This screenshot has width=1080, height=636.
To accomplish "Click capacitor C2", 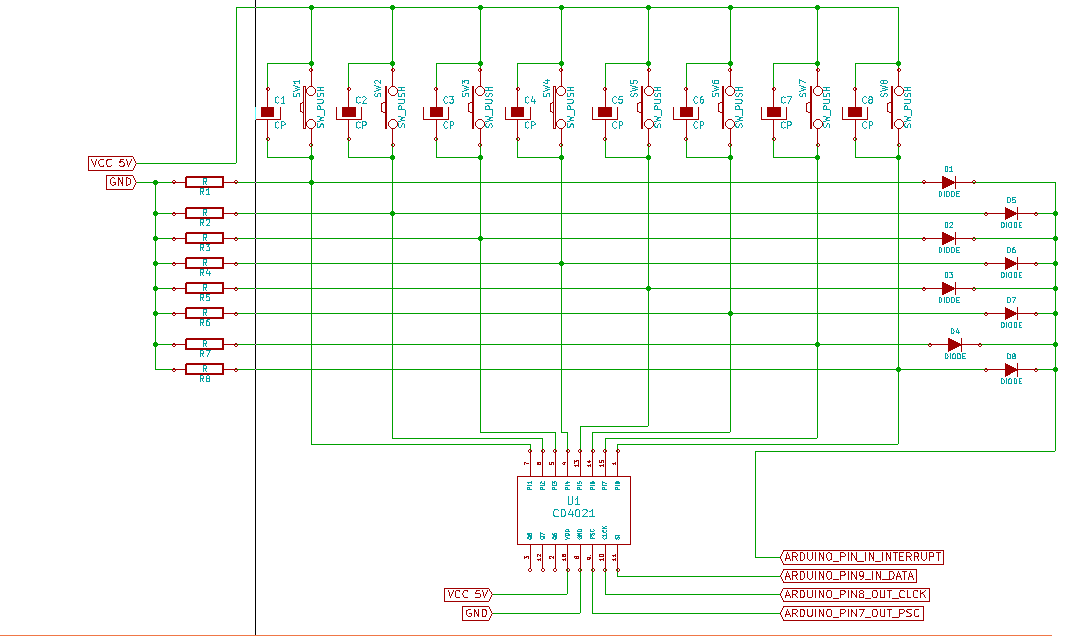I will [x=349, y=113].
